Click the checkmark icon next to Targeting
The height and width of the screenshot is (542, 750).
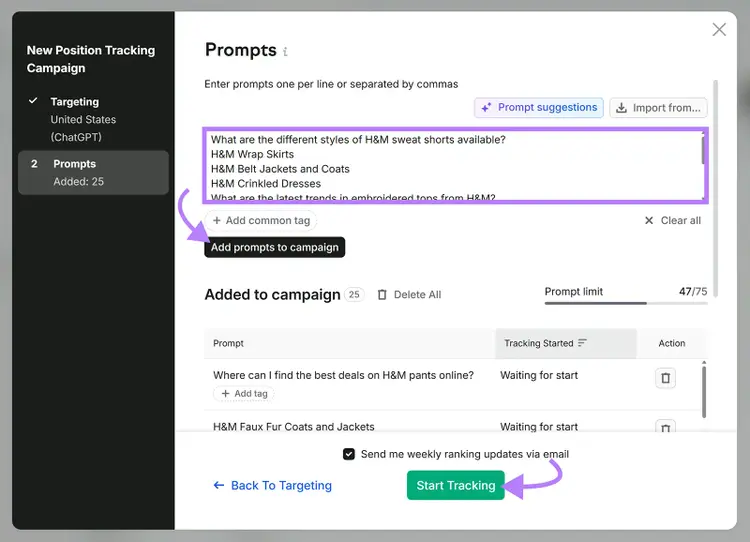click(33, 101)
